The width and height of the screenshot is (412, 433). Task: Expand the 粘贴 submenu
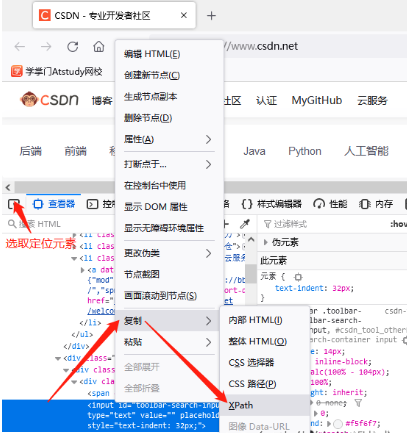click(x=168, y=342)
